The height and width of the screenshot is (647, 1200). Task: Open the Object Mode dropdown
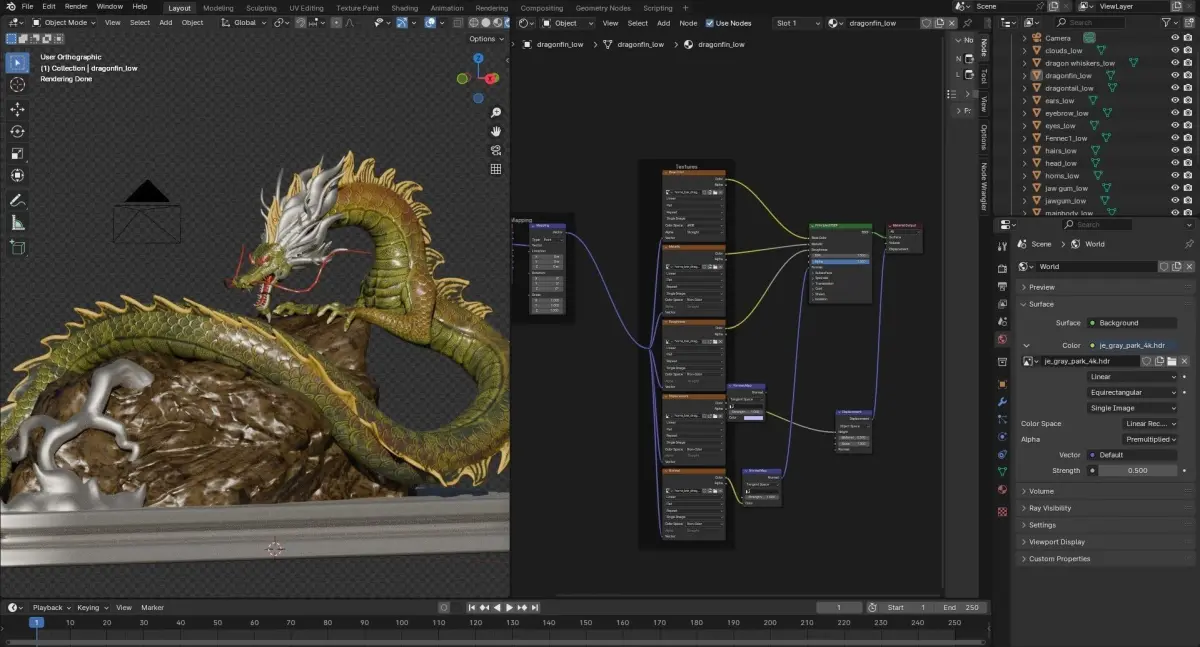coord(64,23)
